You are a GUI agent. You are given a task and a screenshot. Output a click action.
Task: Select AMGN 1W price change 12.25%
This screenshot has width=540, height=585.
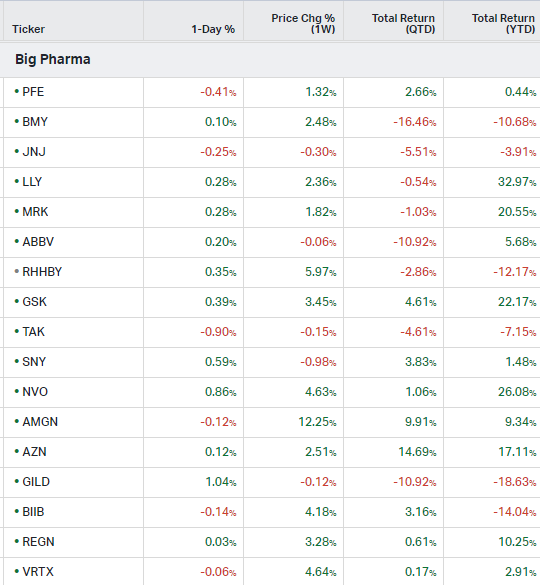317,422
